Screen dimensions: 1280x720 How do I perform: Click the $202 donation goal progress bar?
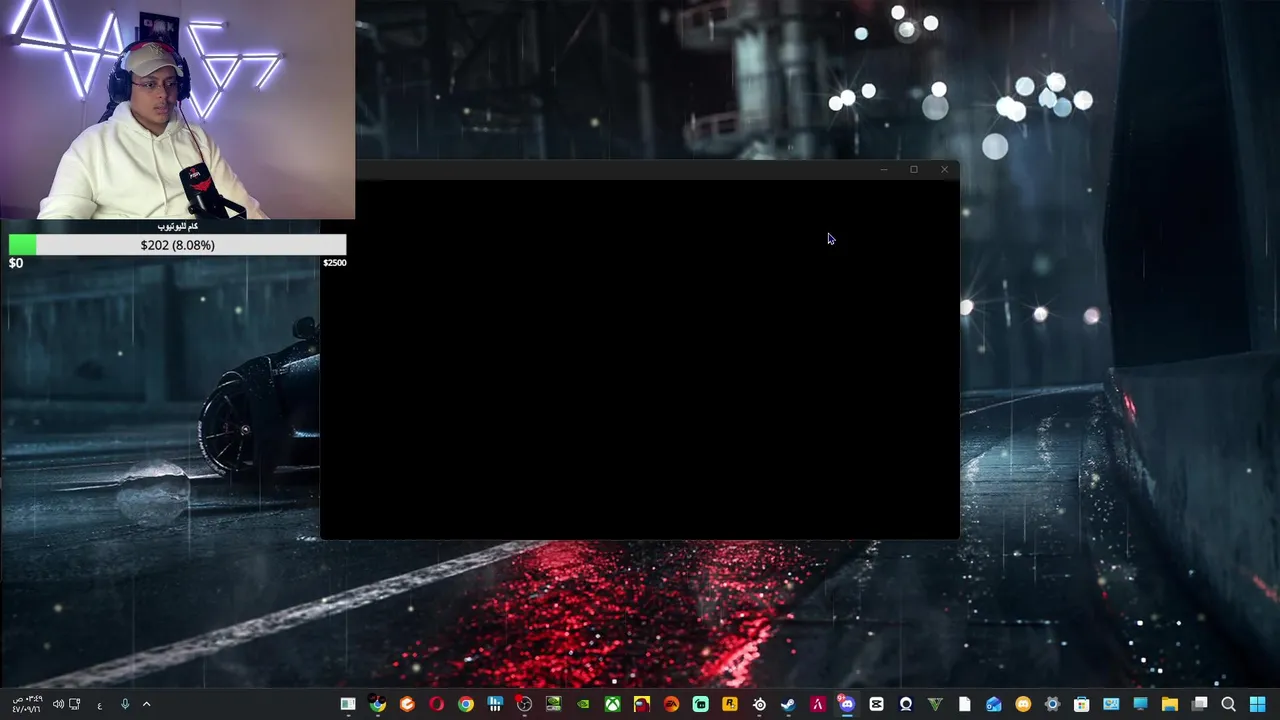177,245
